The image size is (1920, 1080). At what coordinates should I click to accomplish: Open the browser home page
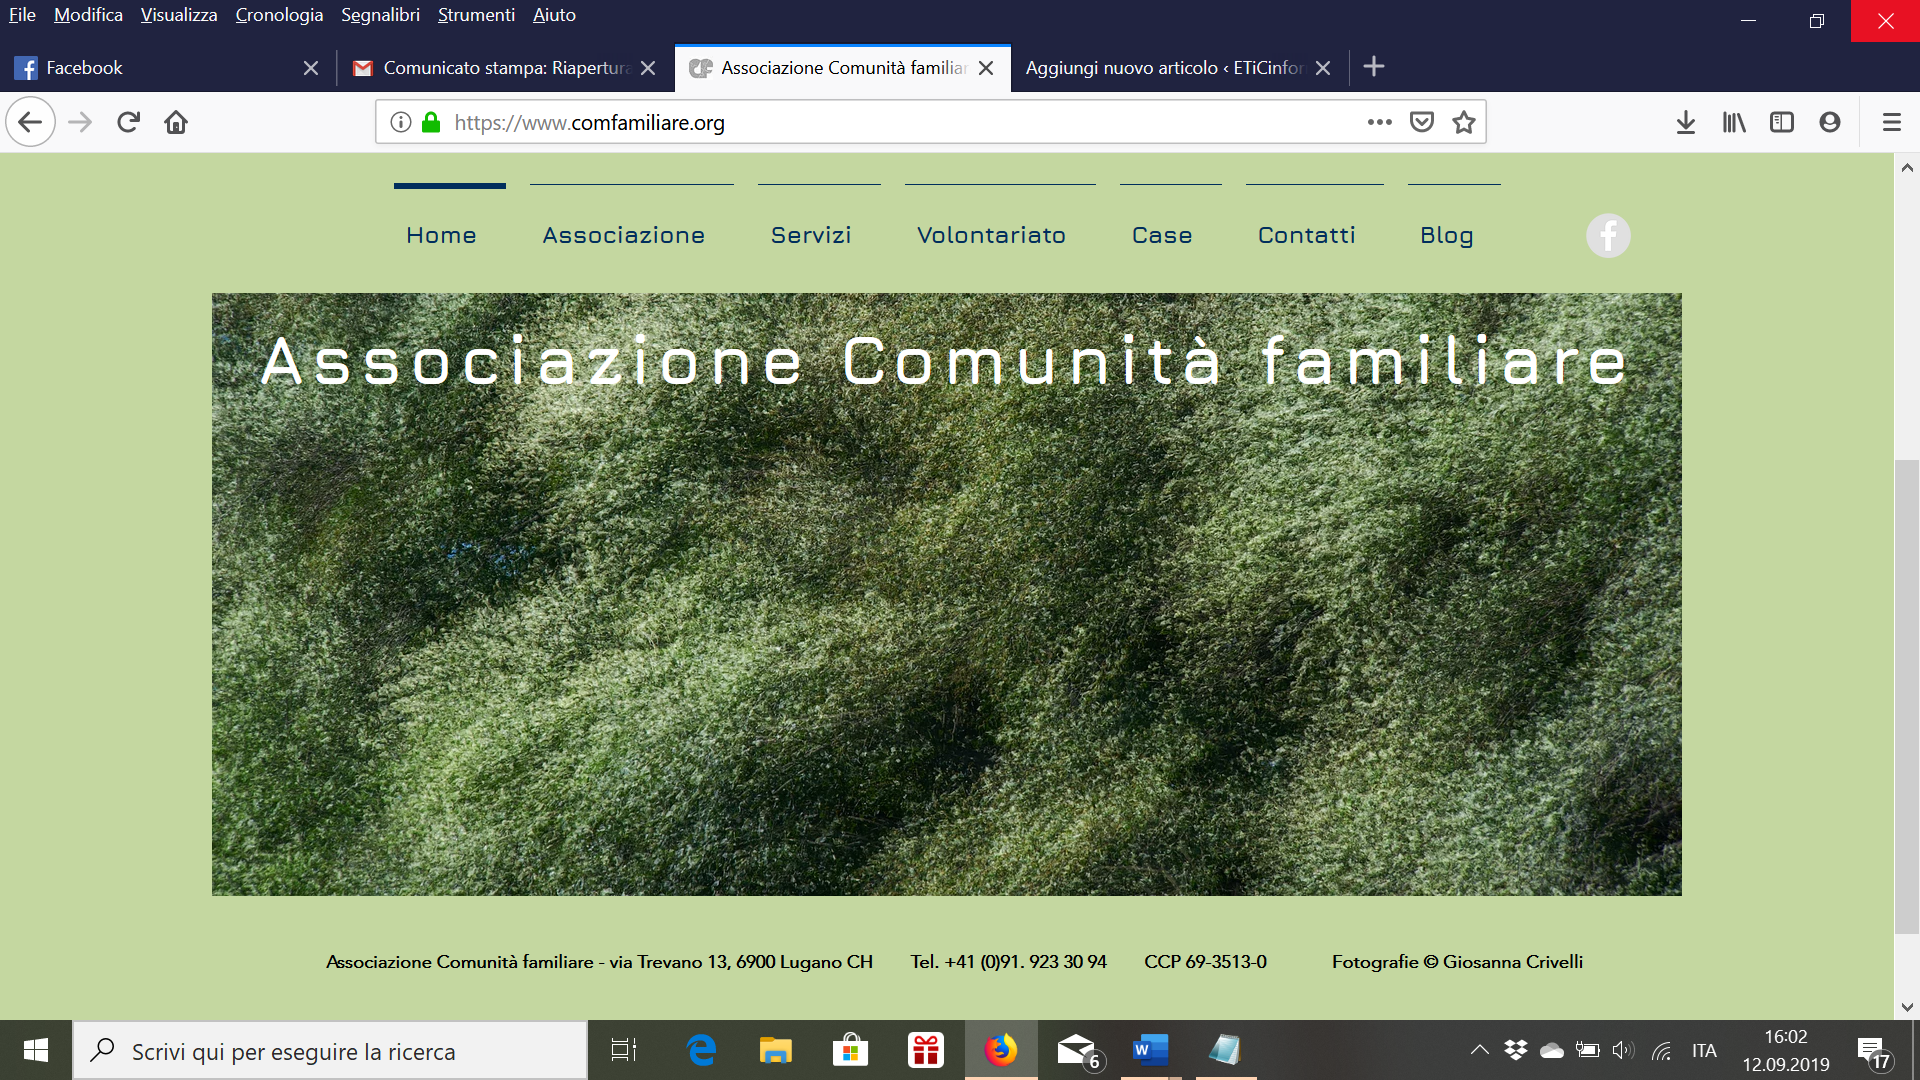[x=176, y=122]
